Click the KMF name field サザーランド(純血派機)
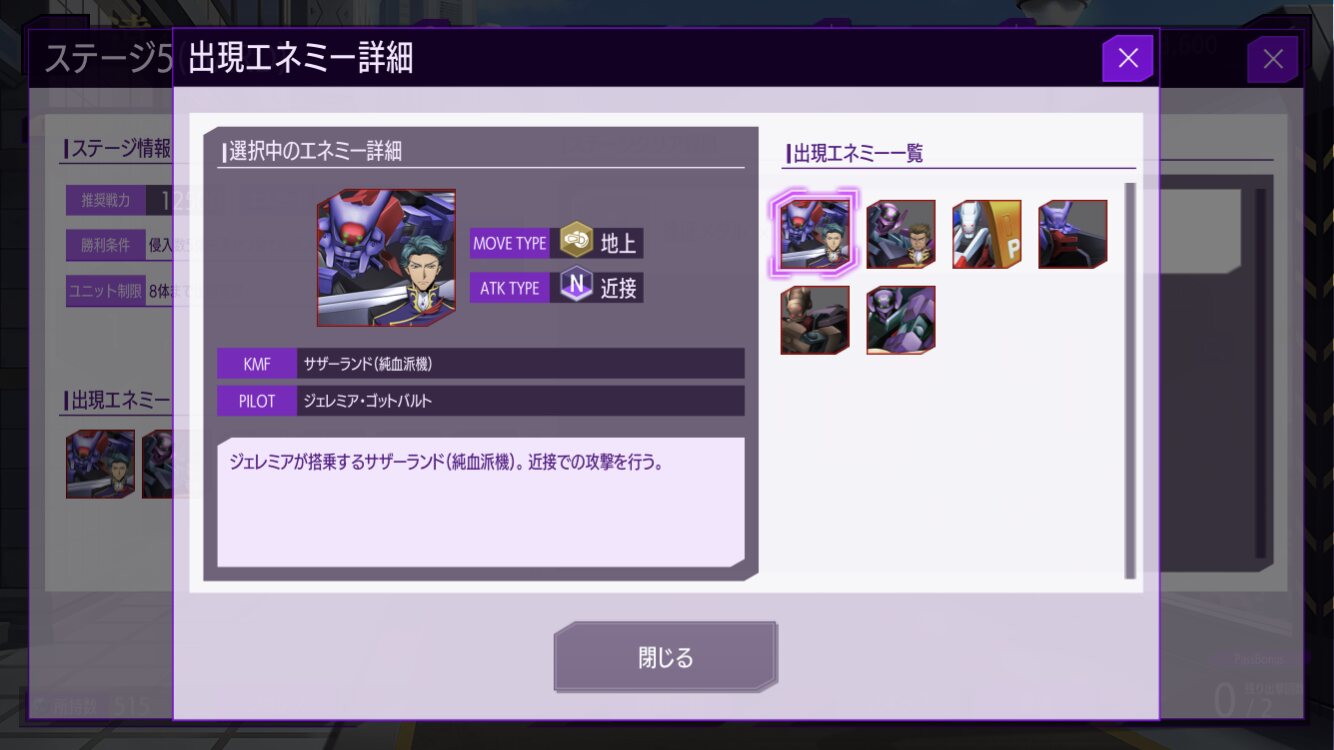The height and width of the screenshot is (750, 1334). (520, 364)
